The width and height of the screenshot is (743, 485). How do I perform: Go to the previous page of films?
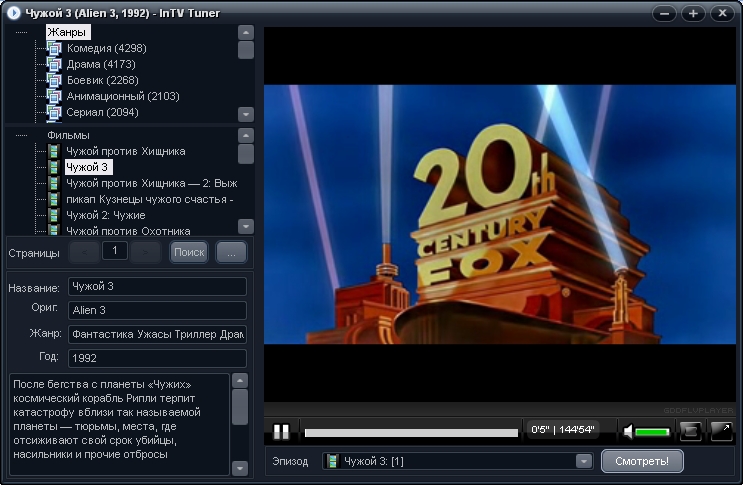tap(84, 252)
